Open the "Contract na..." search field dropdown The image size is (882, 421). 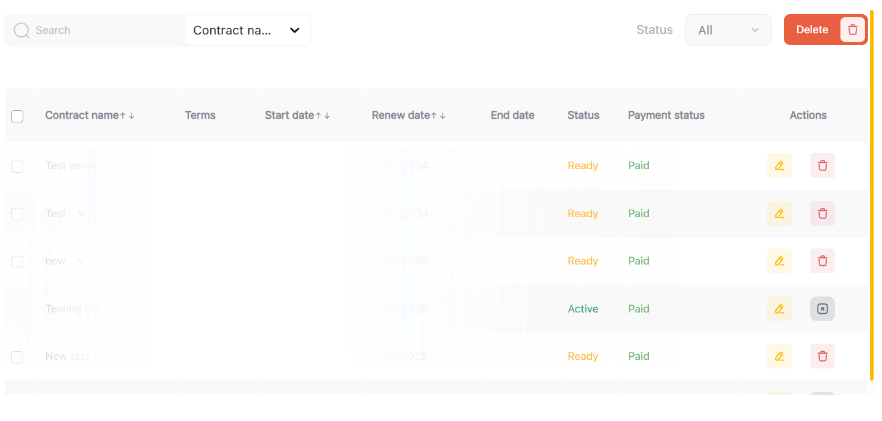tap(247, 30)
